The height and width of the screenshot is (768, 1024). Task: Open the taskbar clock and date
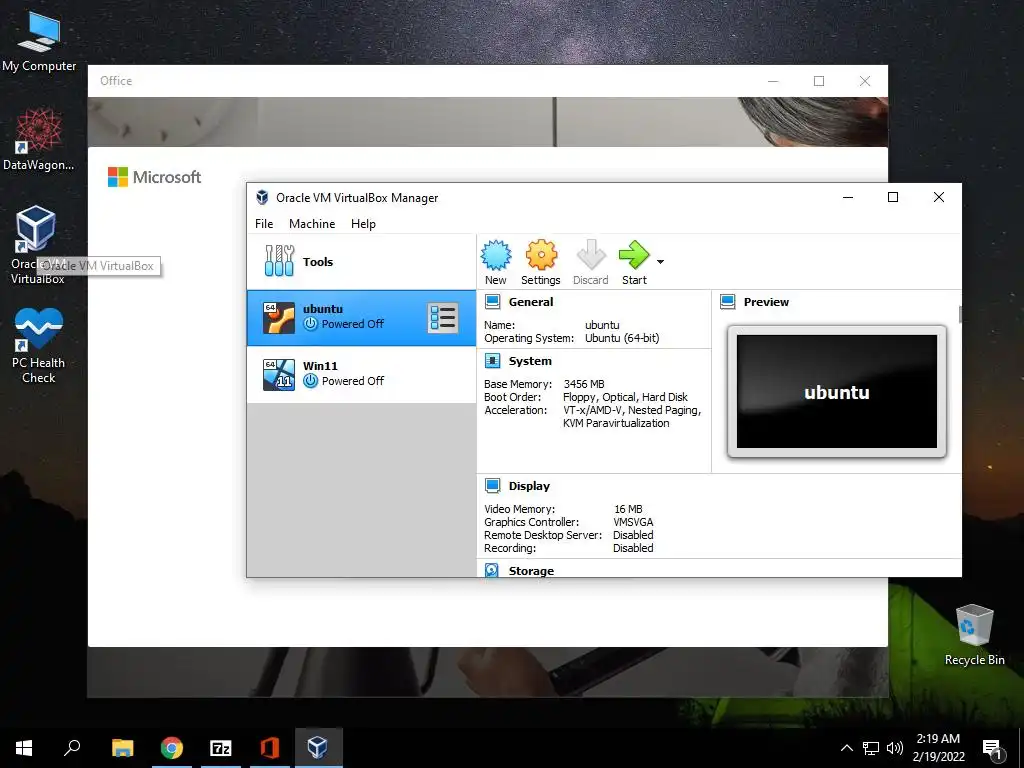[x=938, y=748]
